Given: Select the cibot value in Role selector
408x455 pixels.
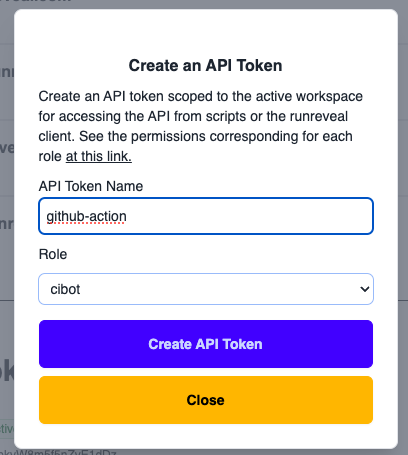Looking at the screenshot, I should [65, 289].
